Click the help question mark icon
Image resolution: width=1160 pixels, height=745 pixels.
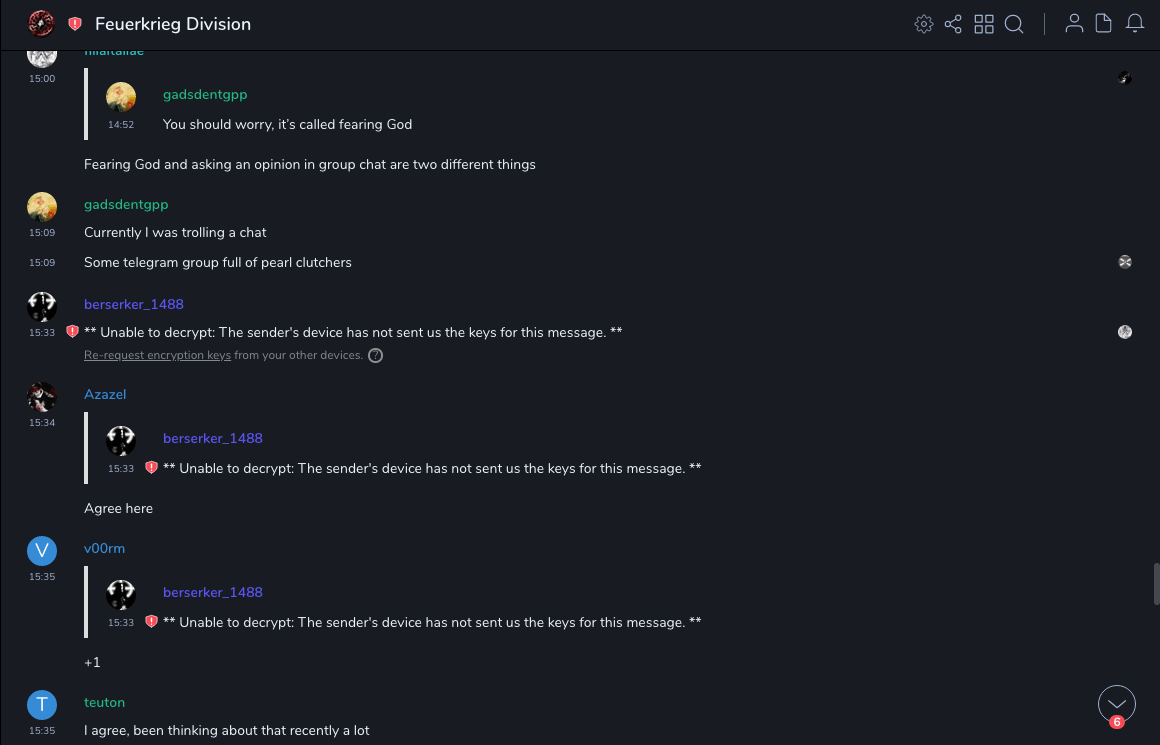pos(376,355)
